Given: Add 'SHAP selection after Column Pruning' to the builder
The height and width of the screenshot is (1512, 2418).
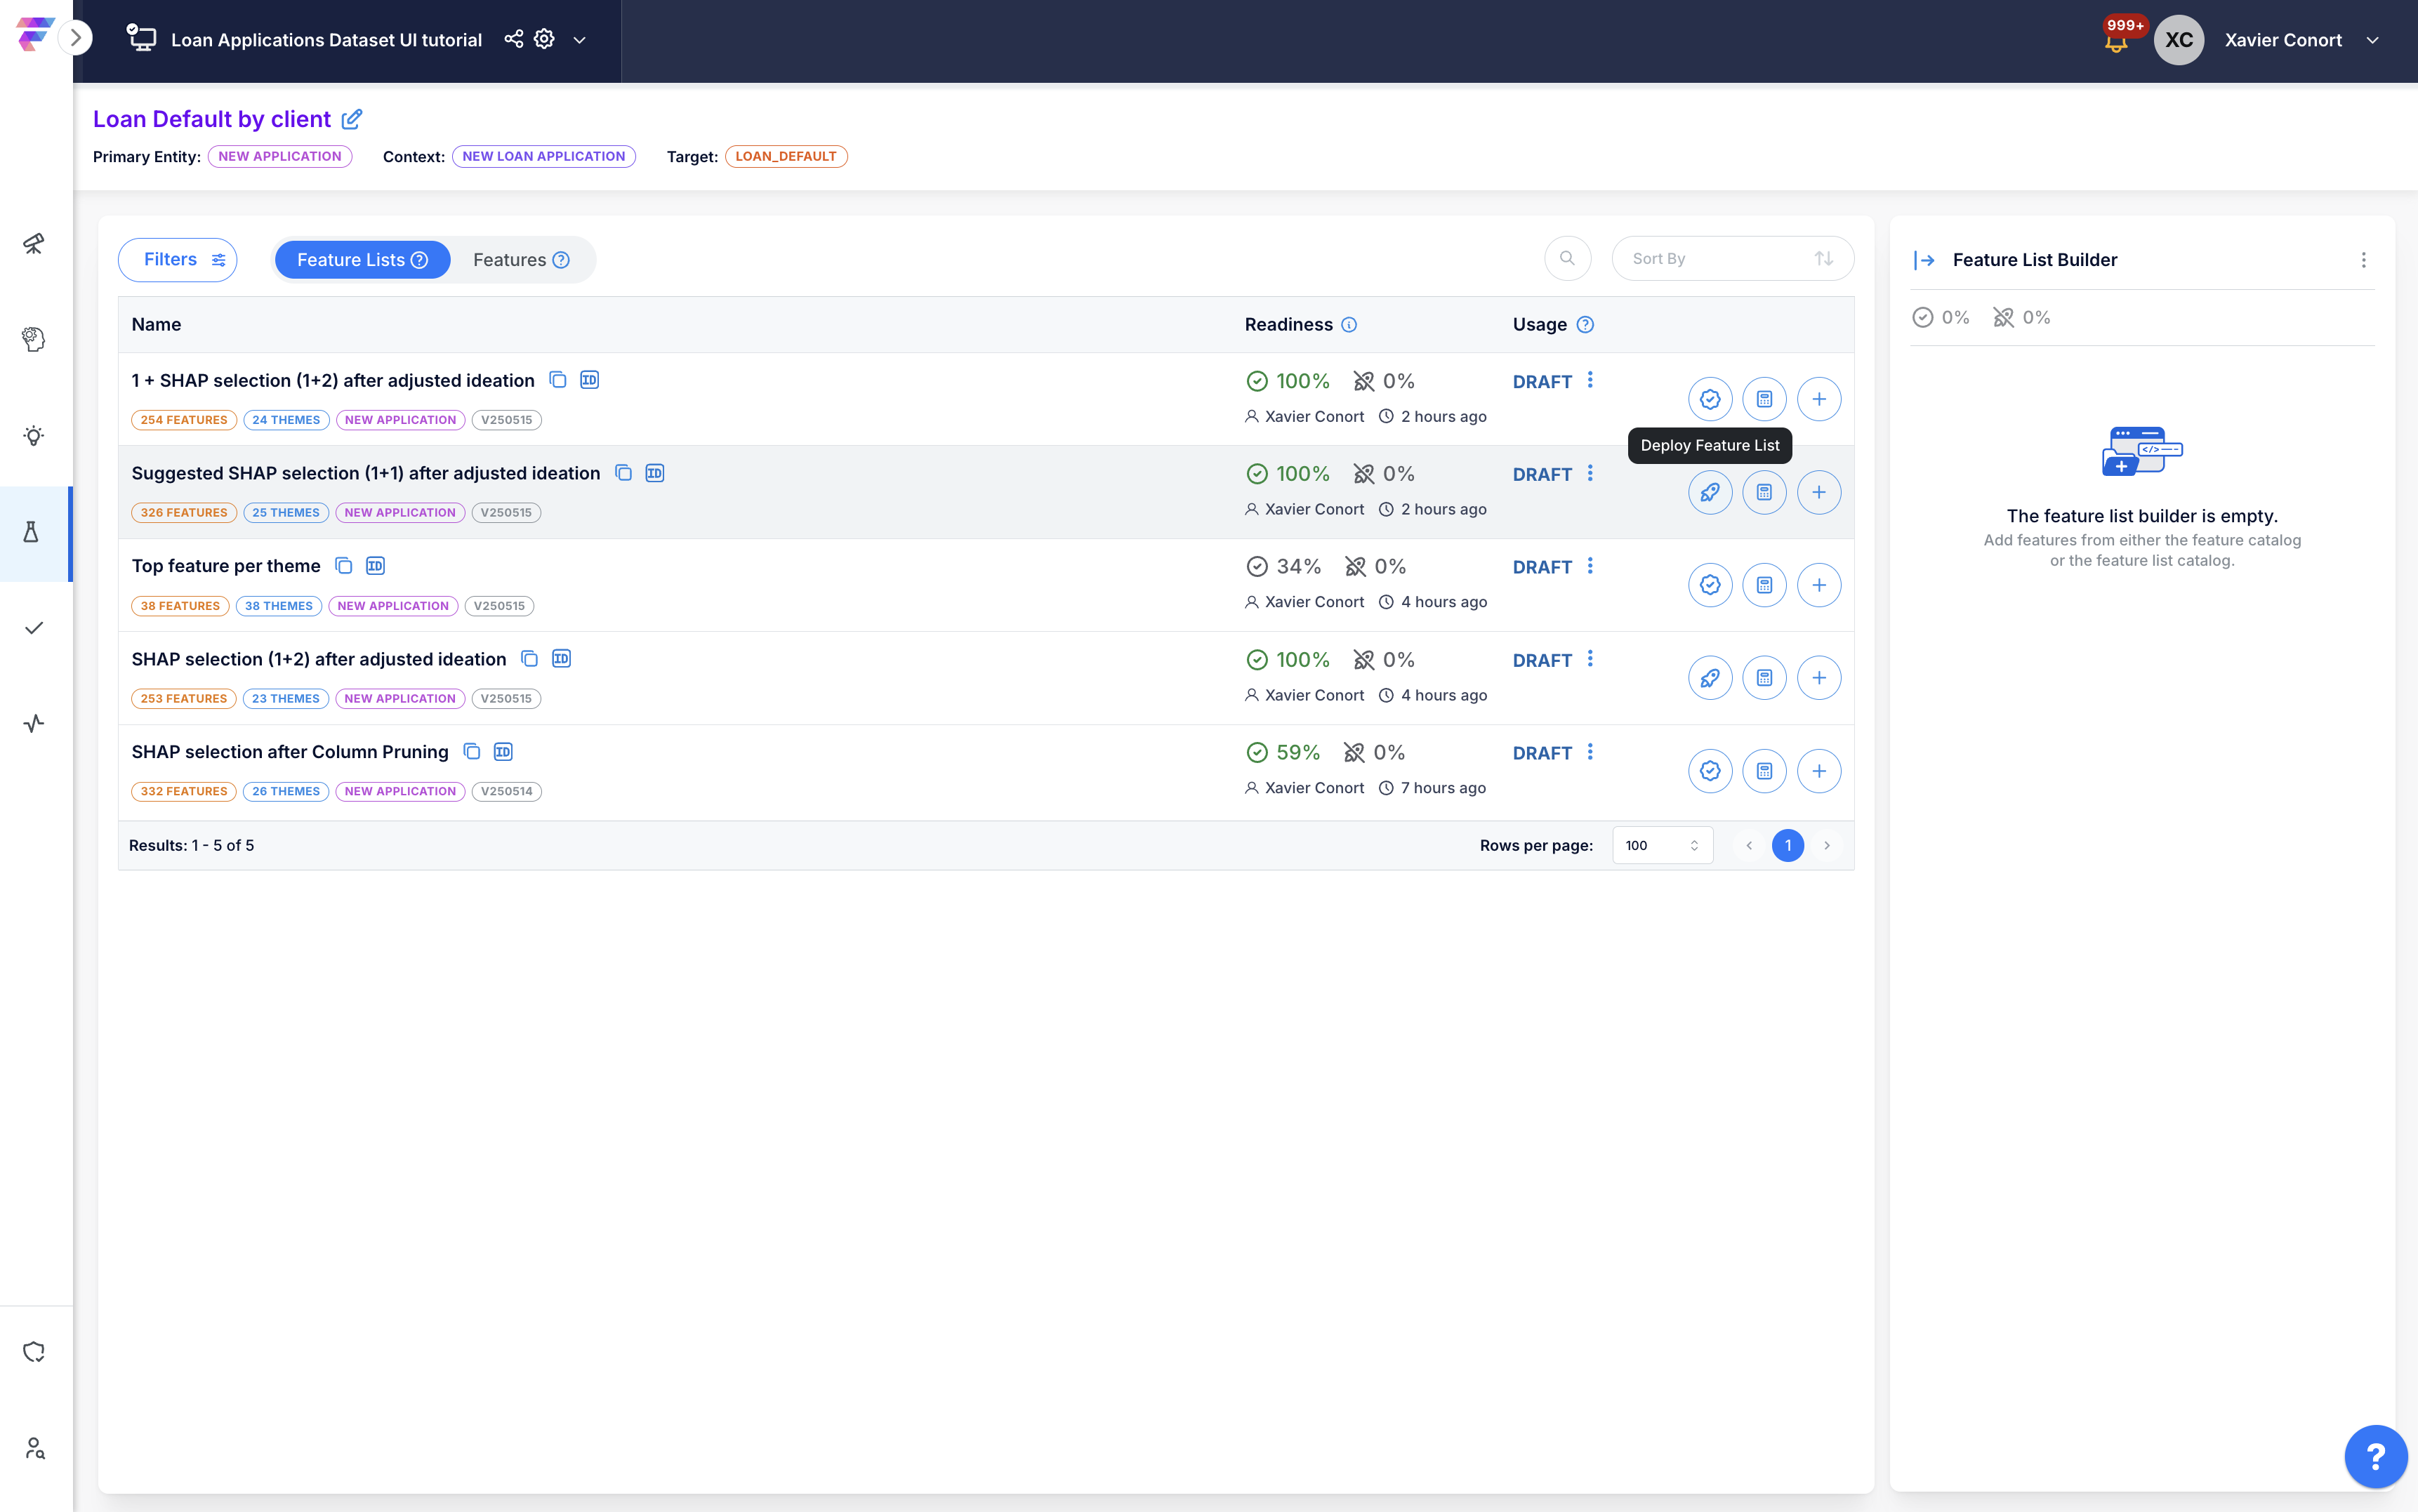Looking at the screenshot, I should point(1819,771).
